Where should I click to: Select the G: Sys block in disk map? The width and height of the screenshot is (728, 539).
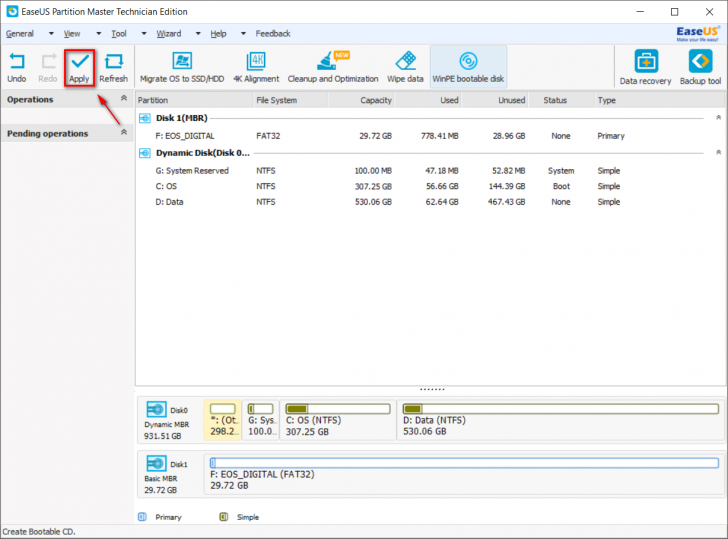point(261,420)
